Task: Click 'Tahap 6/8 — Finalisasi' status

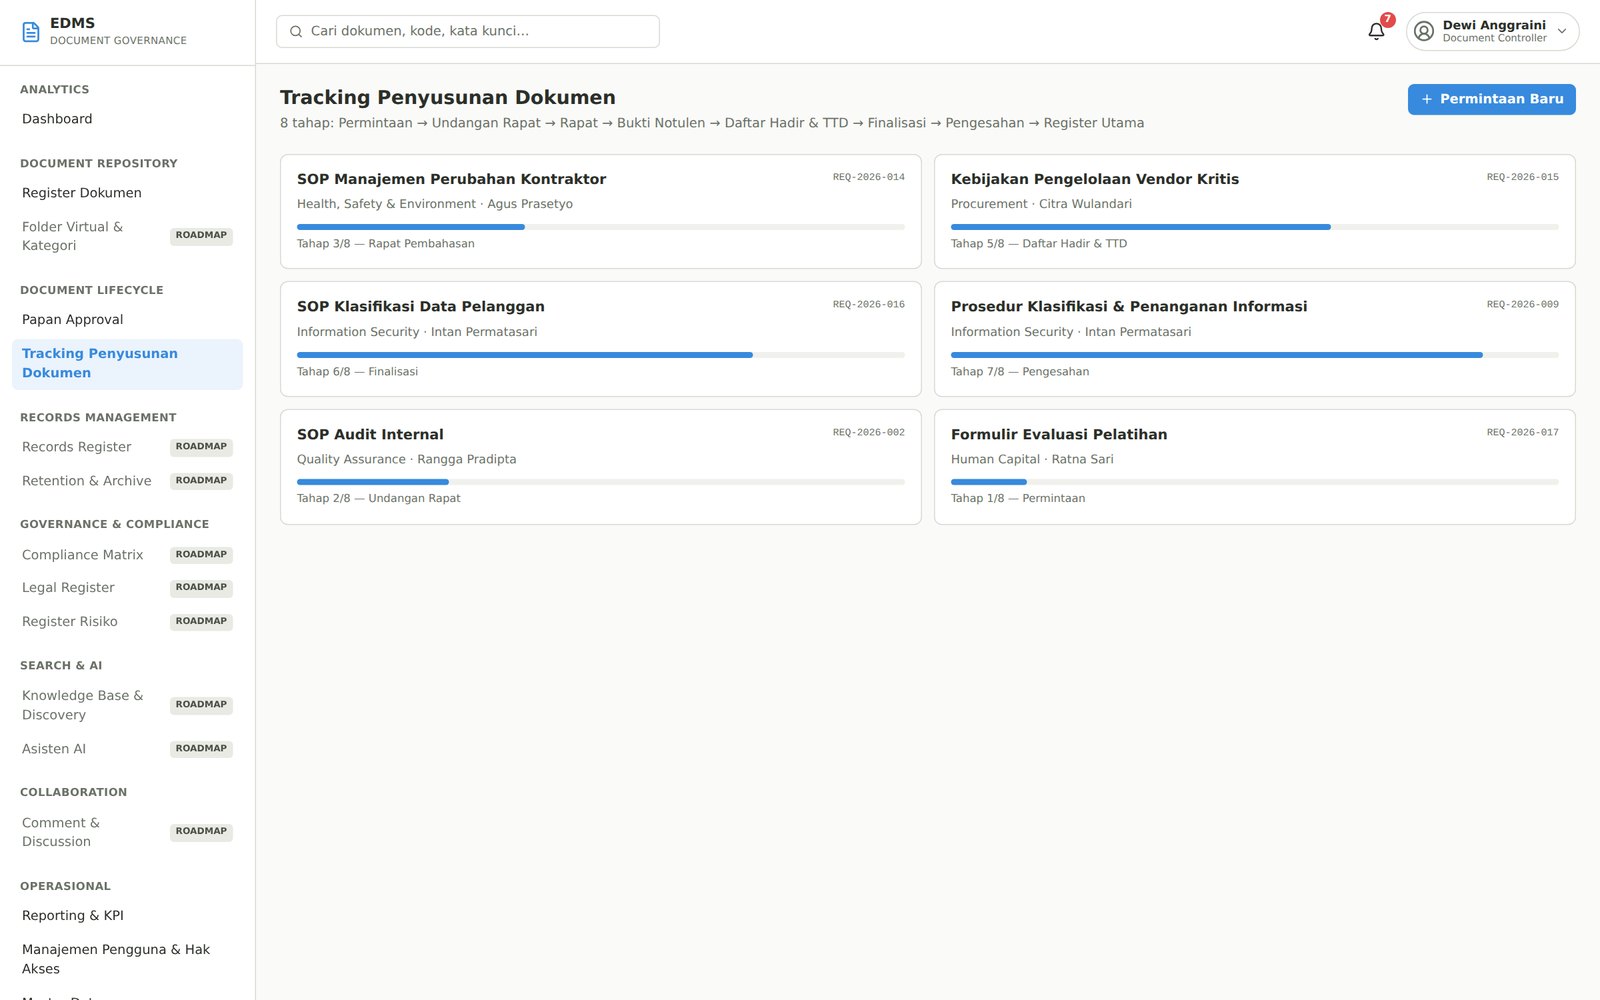Action: (357, 372)
